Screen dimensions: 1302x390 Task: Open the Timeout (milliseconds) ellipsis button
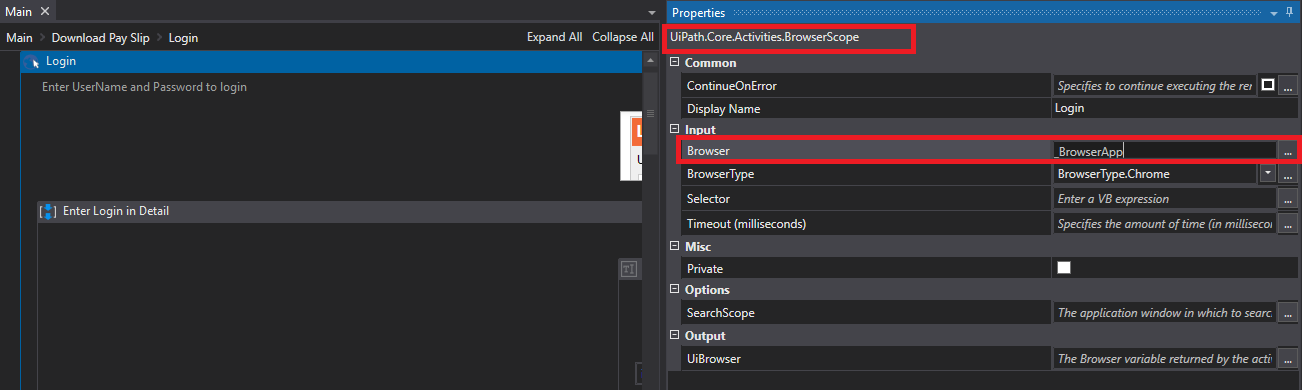(1288, 224)
